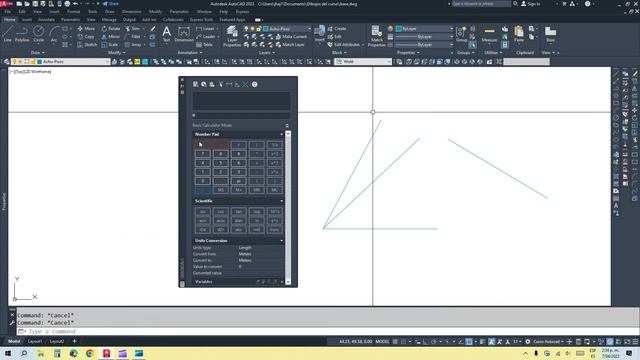Collapse the Units Conversion section
Image resolution: width=640 pixels, height=360 pixels.
281,241
